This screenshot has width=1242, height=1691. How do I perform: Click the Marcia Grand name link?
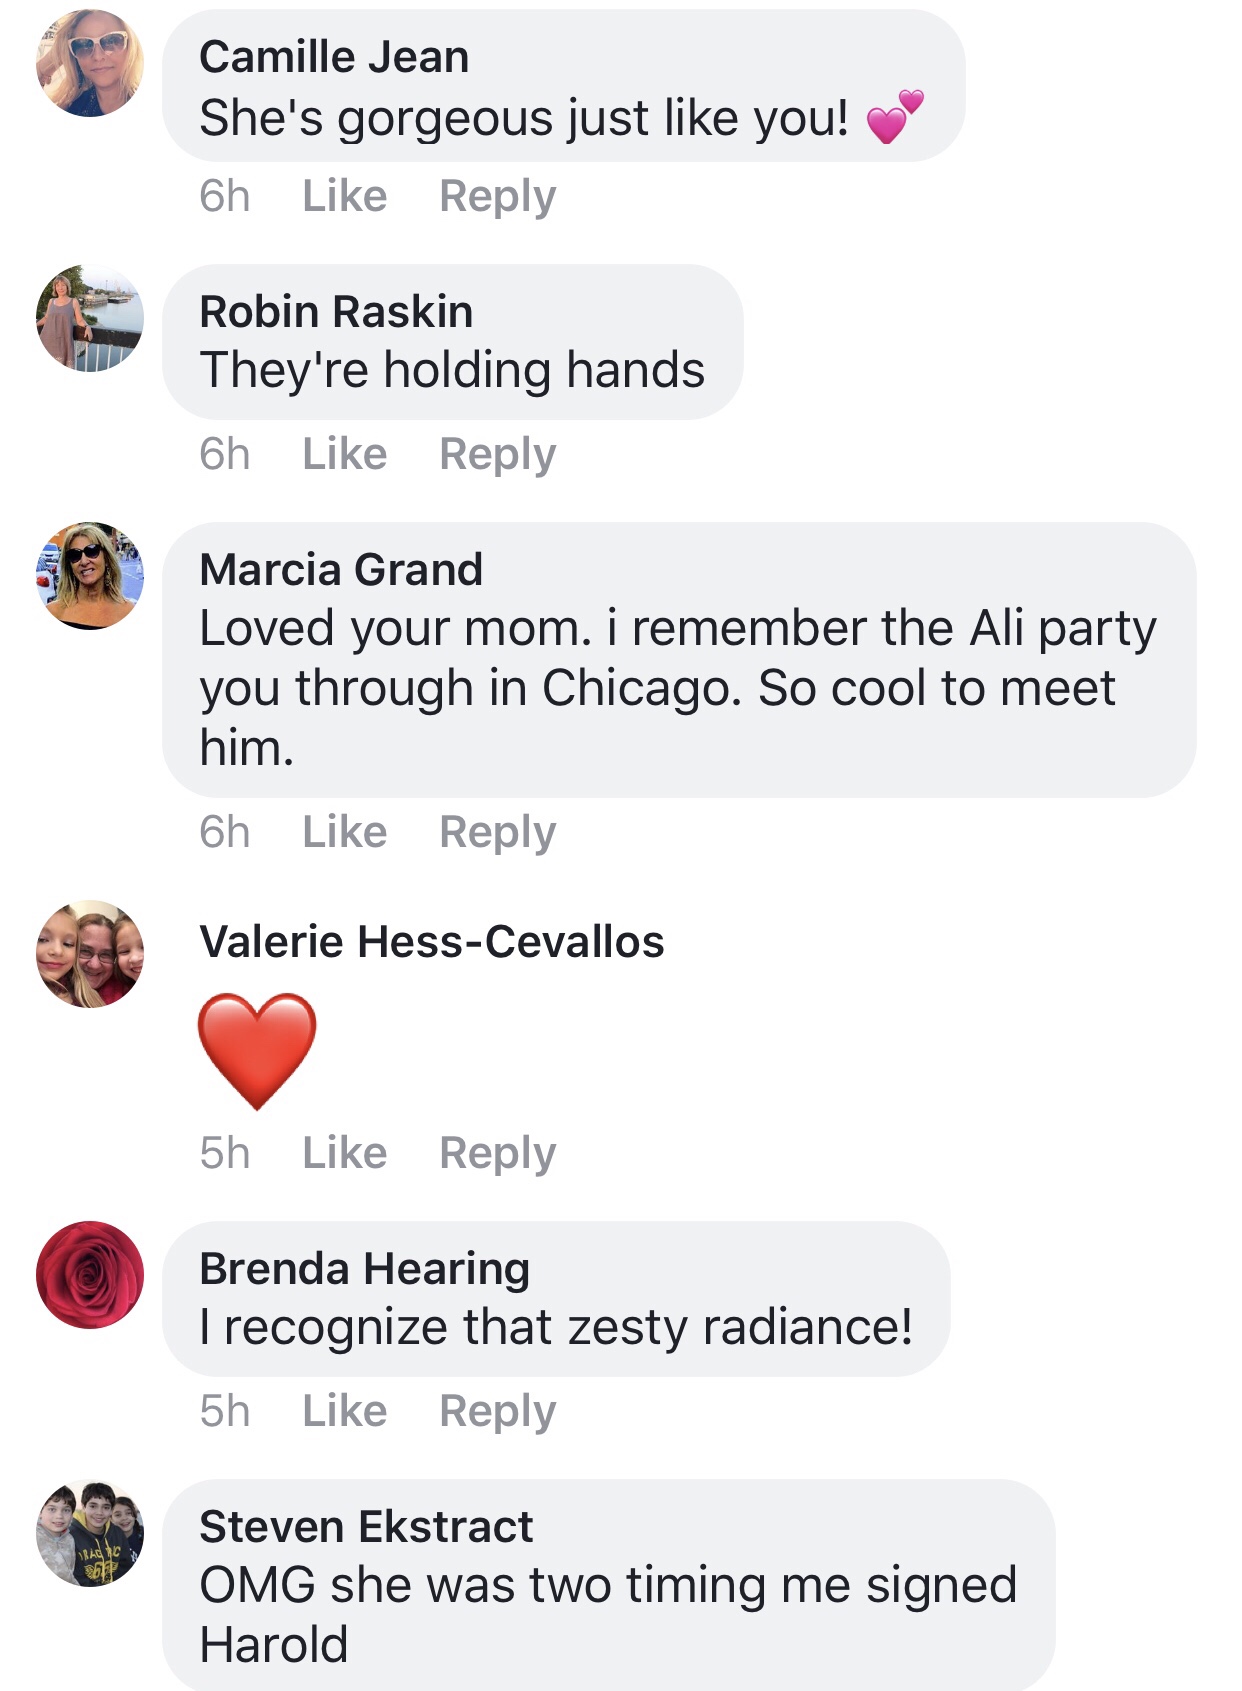[341, 570]
